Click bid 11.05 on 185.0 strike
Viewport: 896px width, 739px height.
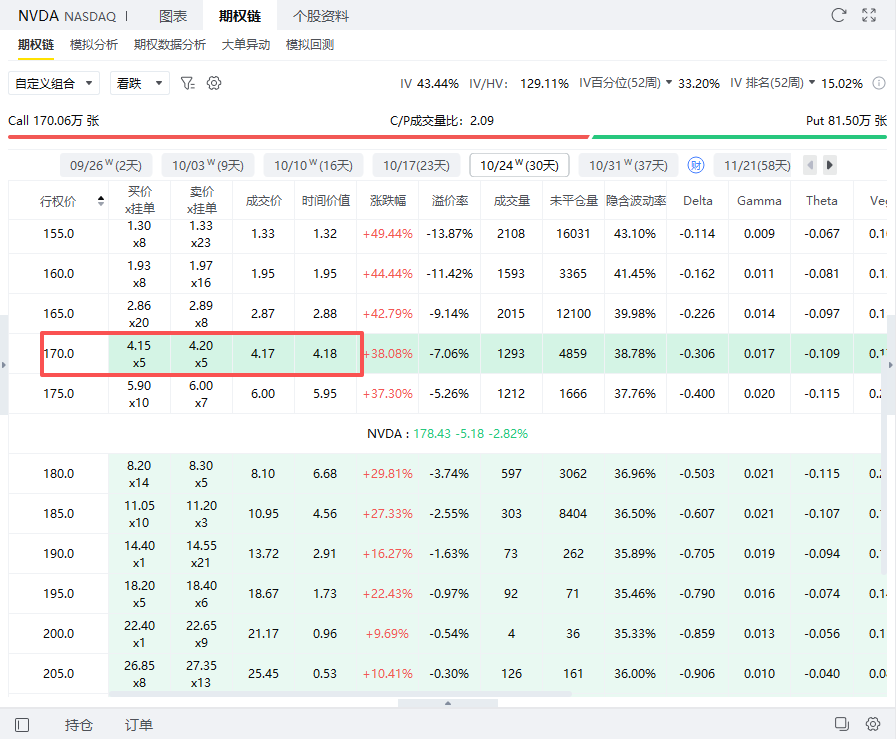pyautogui.click(x=139, y=506)
